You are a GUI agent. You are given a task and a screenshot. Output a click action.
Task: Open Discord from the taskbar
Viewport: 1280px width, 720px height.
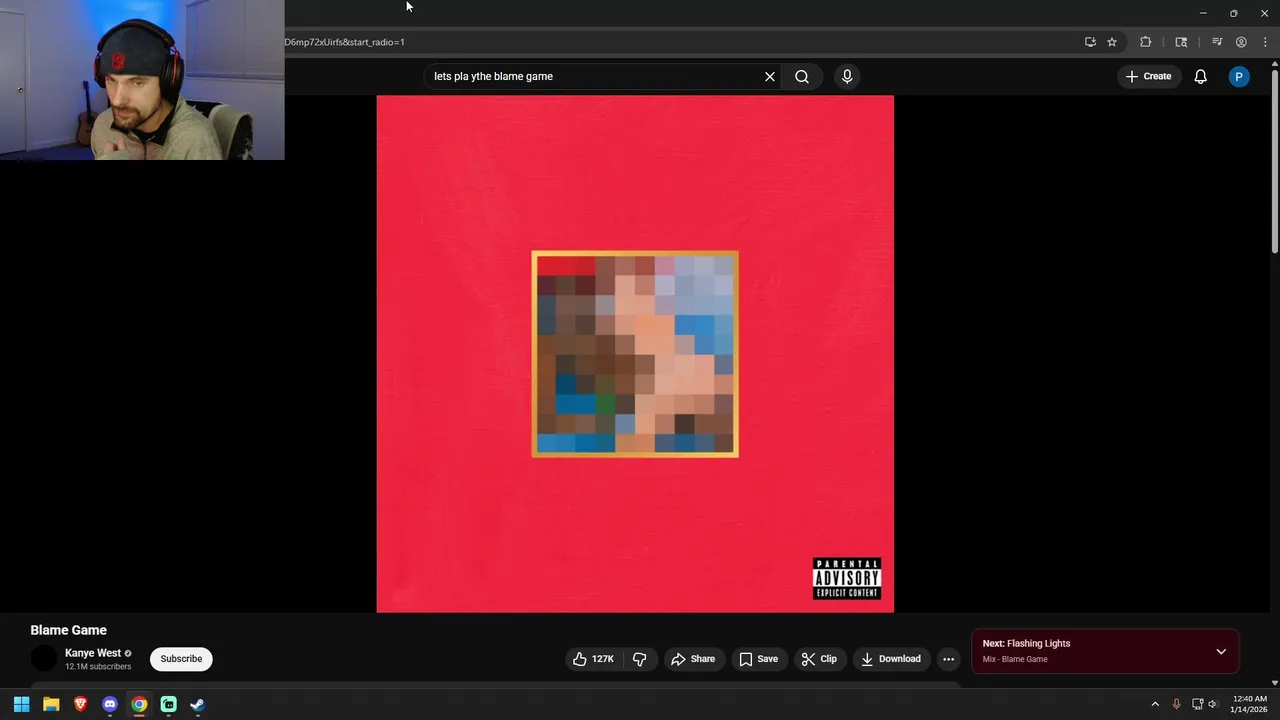click(x=110, y=704)
